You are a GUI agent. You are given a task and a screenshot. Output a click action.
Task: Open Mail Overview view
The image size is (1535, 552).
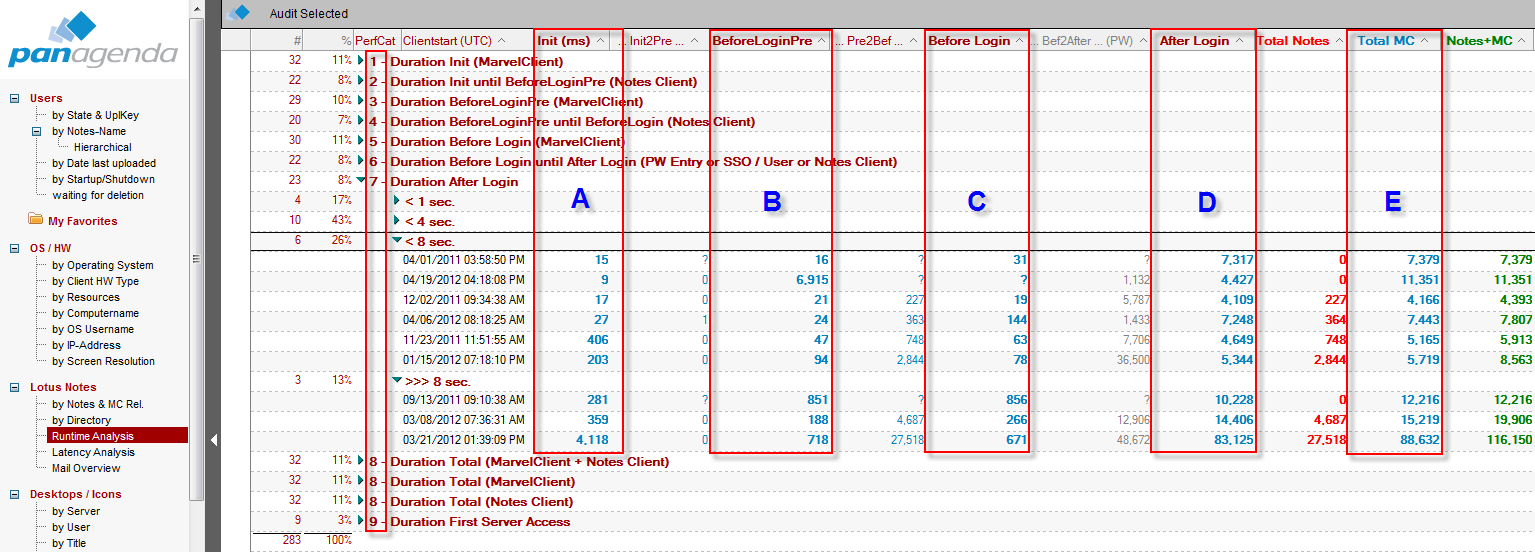(x=86, y=468)
